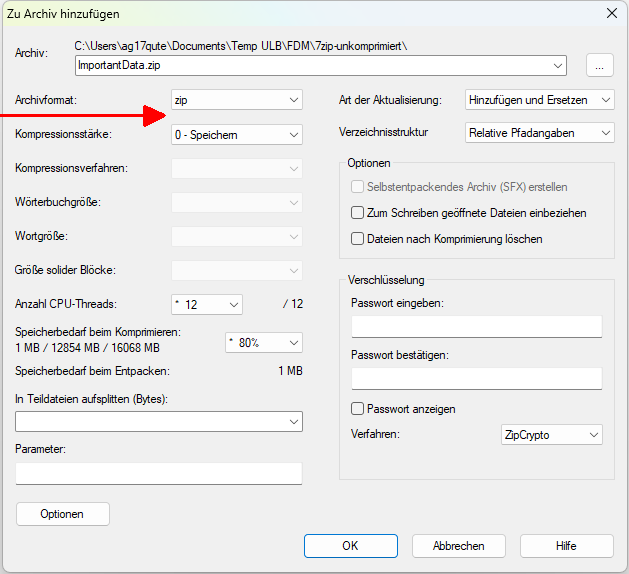The width and height of the screenshot is (629, 574).
Task: Open the Archivformat dropdown
Action: click(236, 100)
